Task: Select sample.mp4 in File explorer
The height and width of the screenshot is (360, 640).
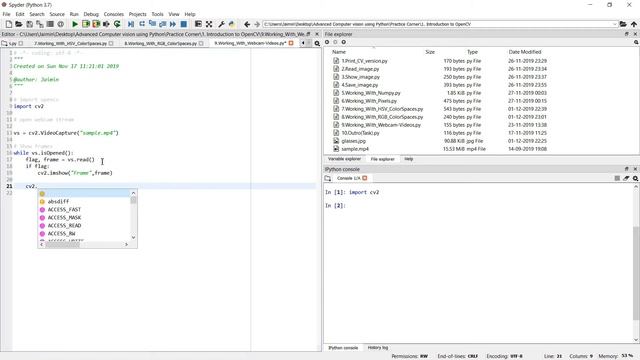Action: 355,149
